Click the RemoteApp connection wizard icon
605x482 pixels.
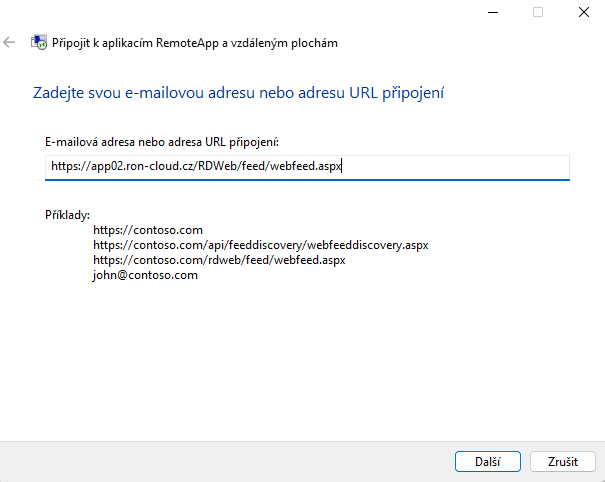(x=39, y=42)
